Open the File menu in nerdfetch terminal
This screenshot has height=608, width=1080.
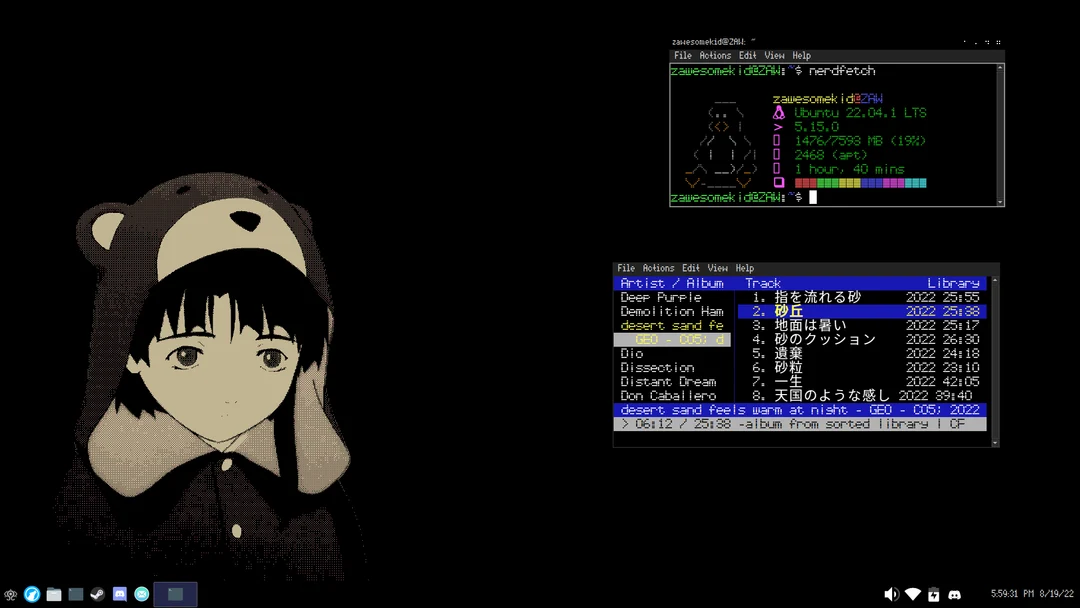[682, 56]
